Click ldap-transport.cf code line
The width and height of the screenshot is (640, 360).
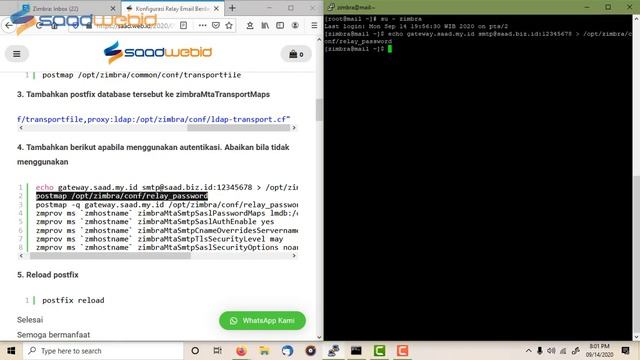(x=153, y=119)
